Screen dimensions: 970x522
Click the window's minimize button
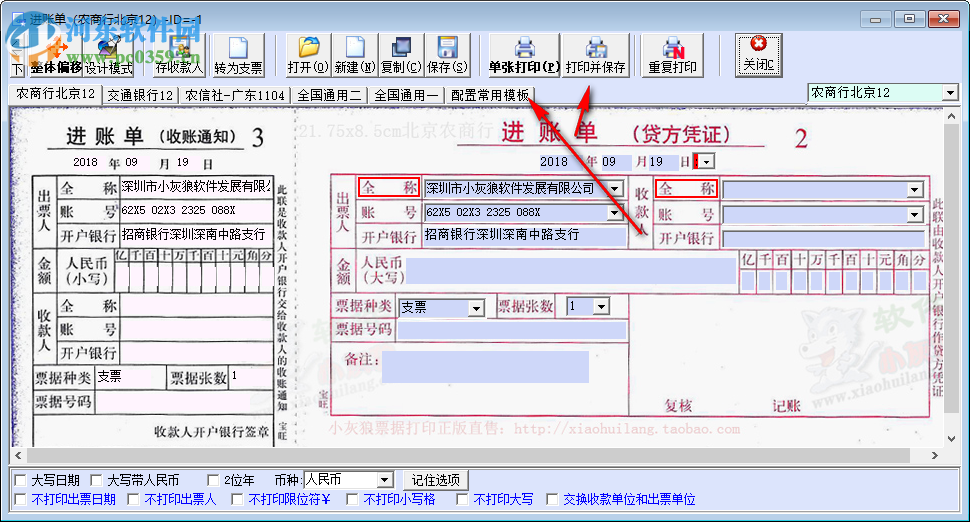(875, 19)
